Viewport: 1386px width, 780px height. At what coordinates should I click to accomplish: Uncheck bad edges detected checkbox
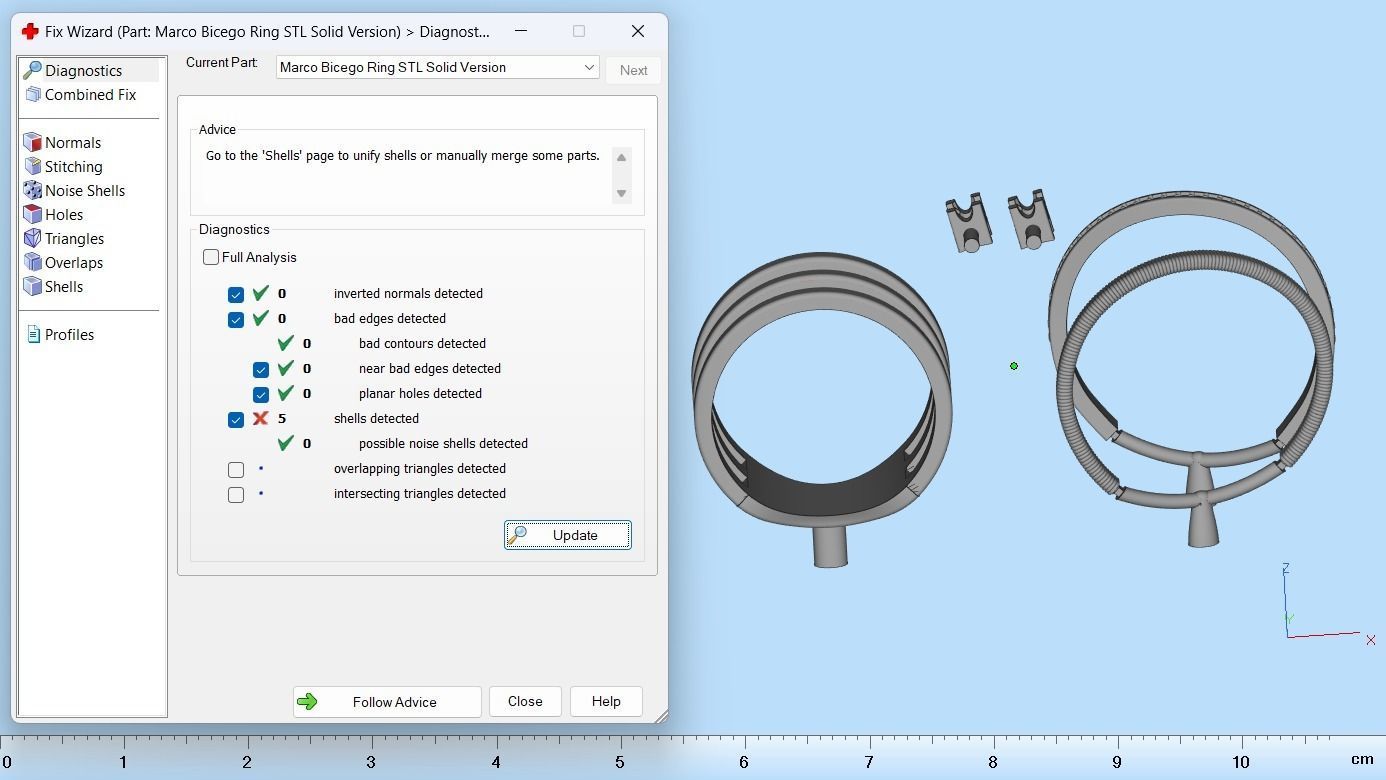tap(236, 319)
